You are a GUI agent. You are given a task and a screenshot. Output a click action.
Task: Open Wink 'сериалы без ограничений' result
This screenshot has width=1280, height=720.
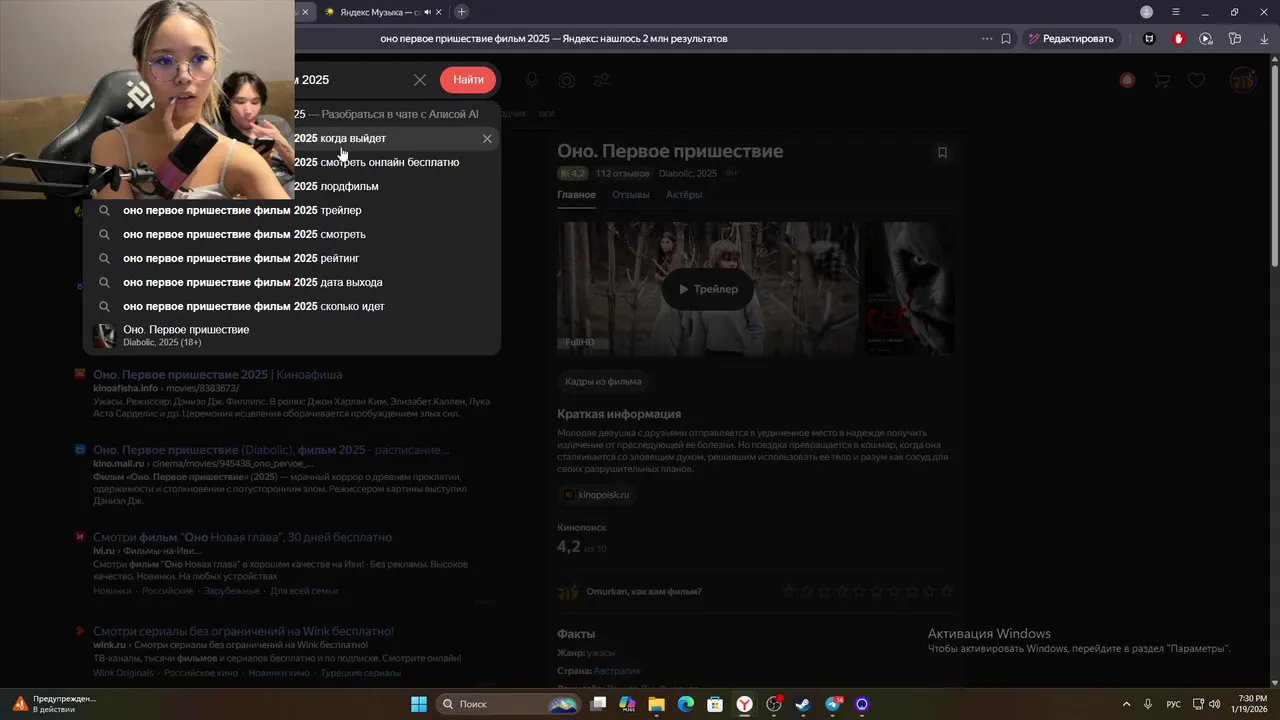[x=243, y=631]
